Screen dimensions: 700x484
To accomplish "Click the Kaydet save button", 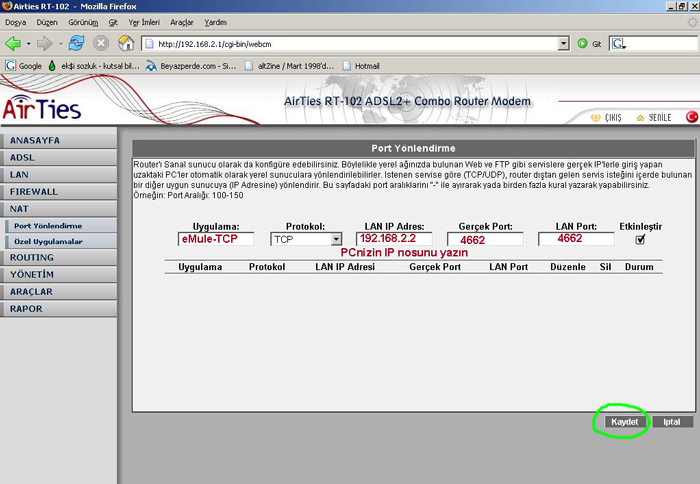I will point(625,422).
